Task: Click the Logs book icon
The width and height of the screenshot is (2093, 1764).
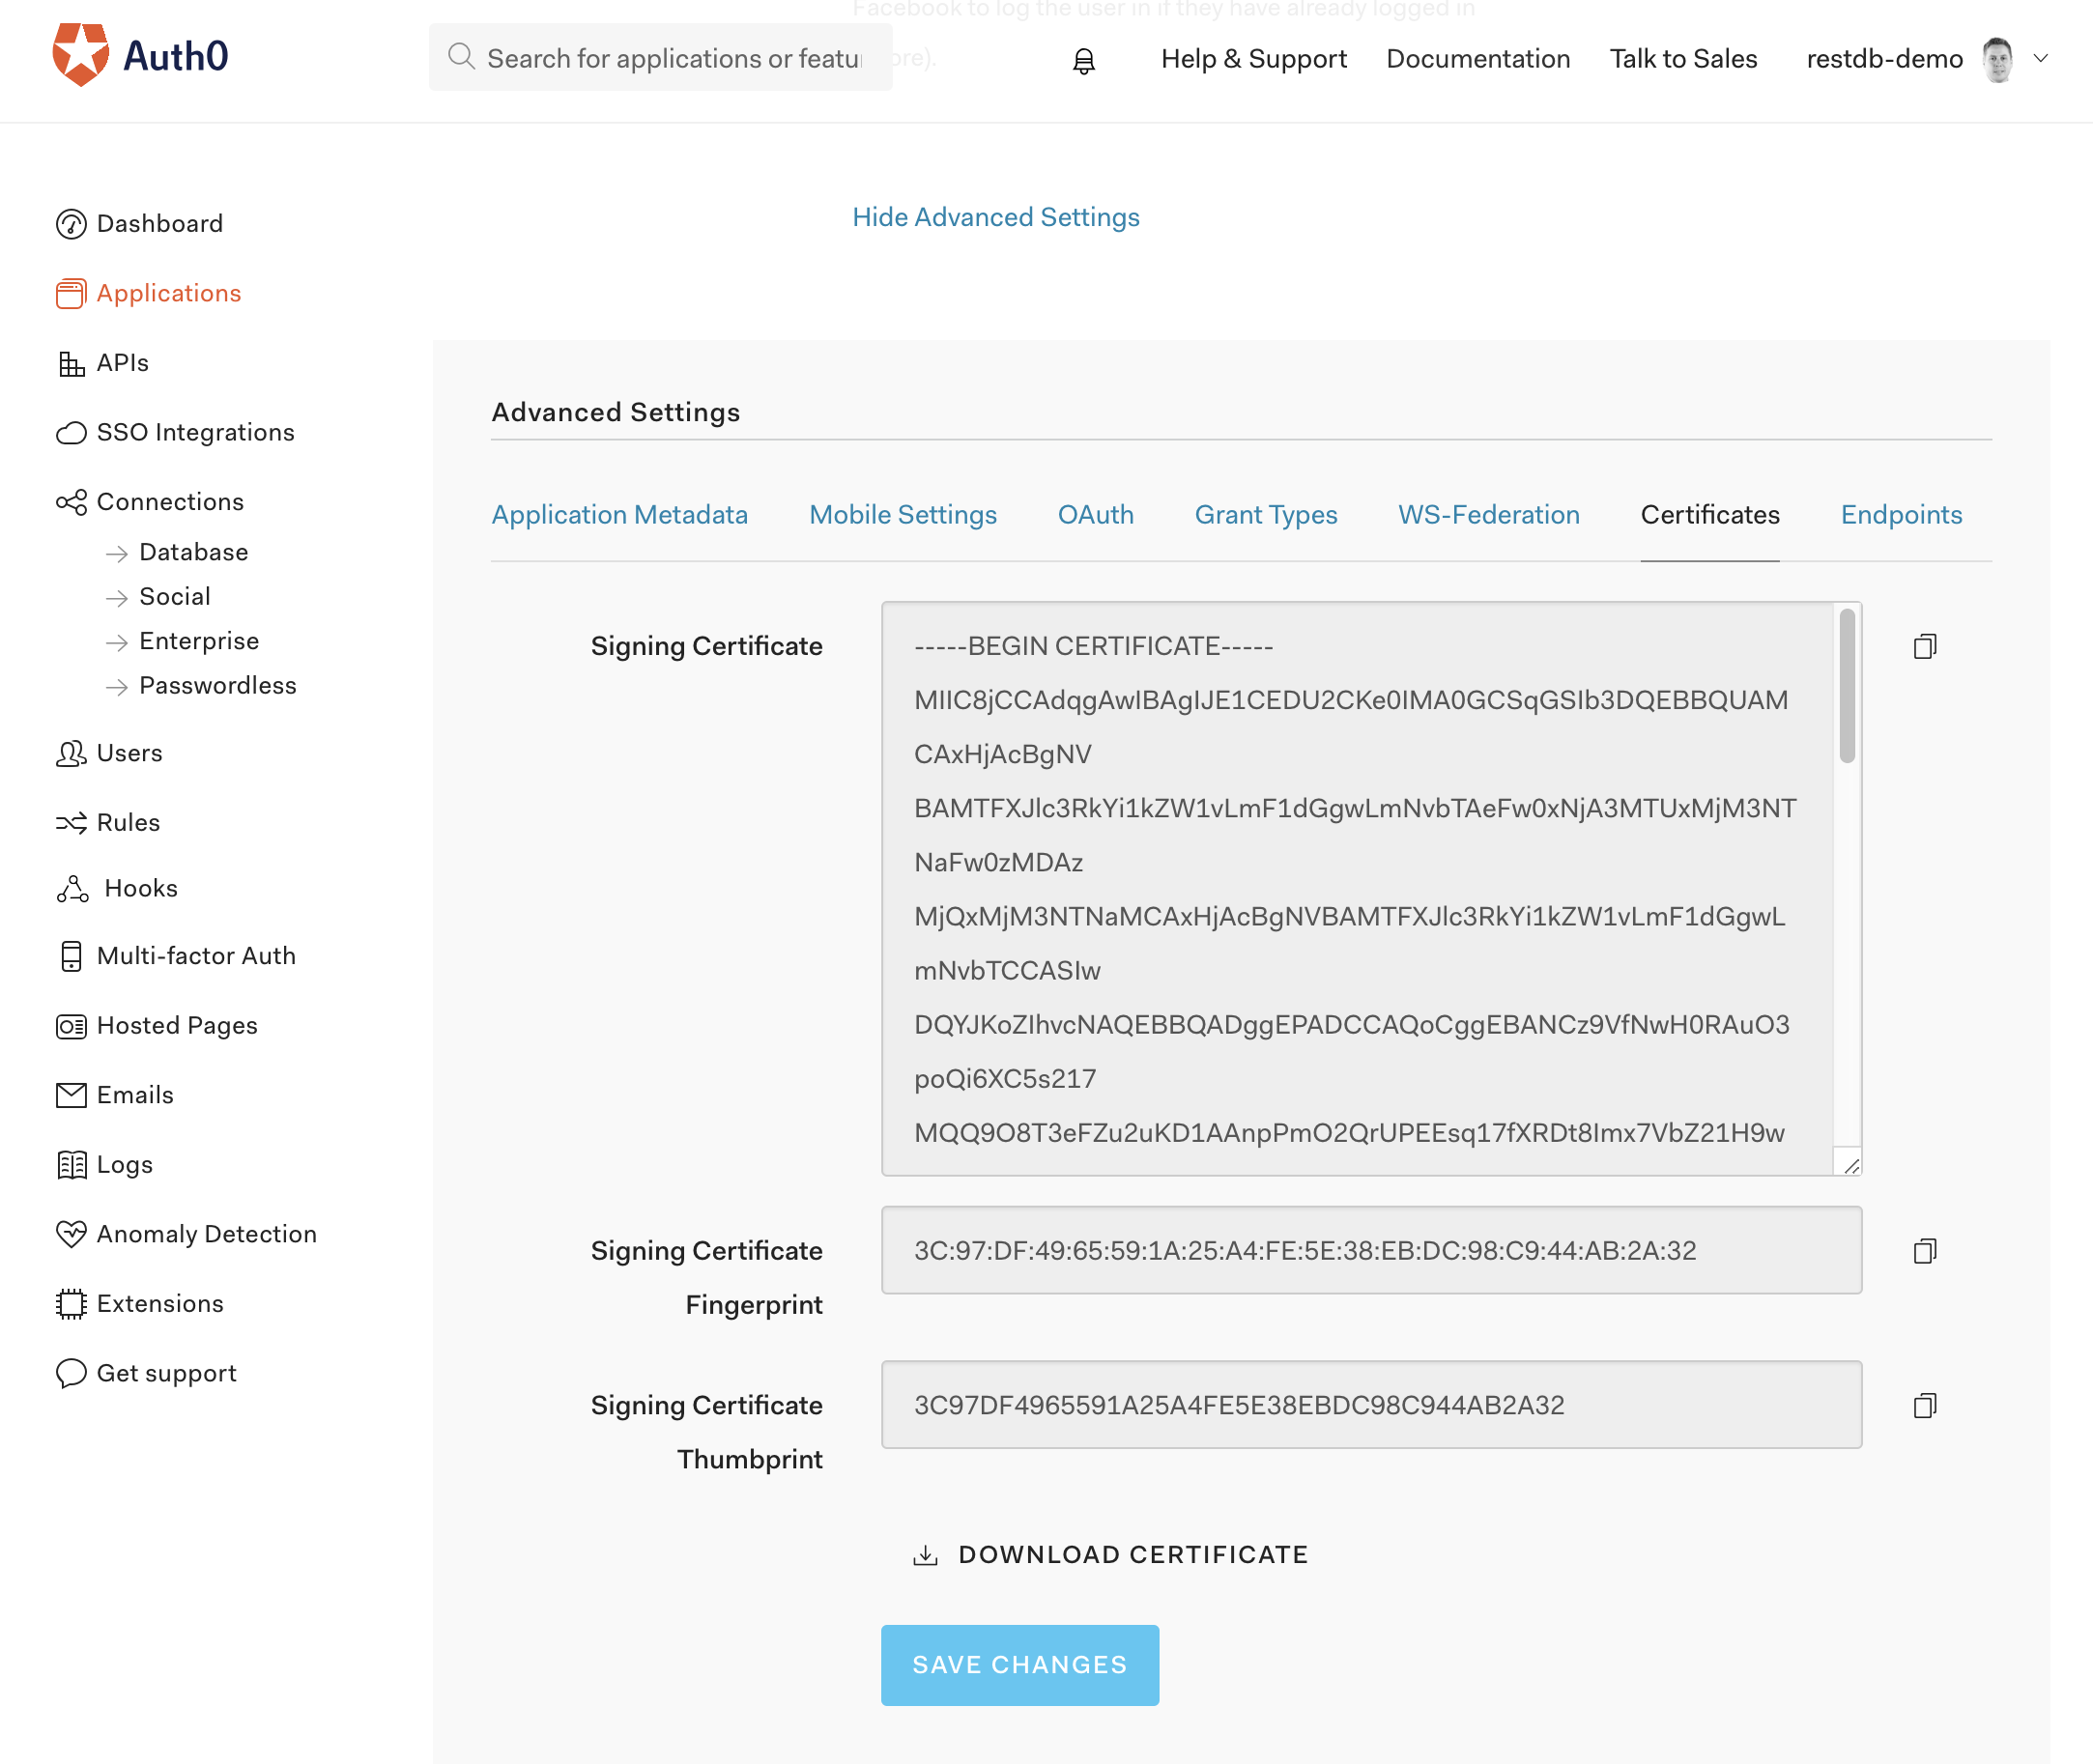Action: 71,1165
